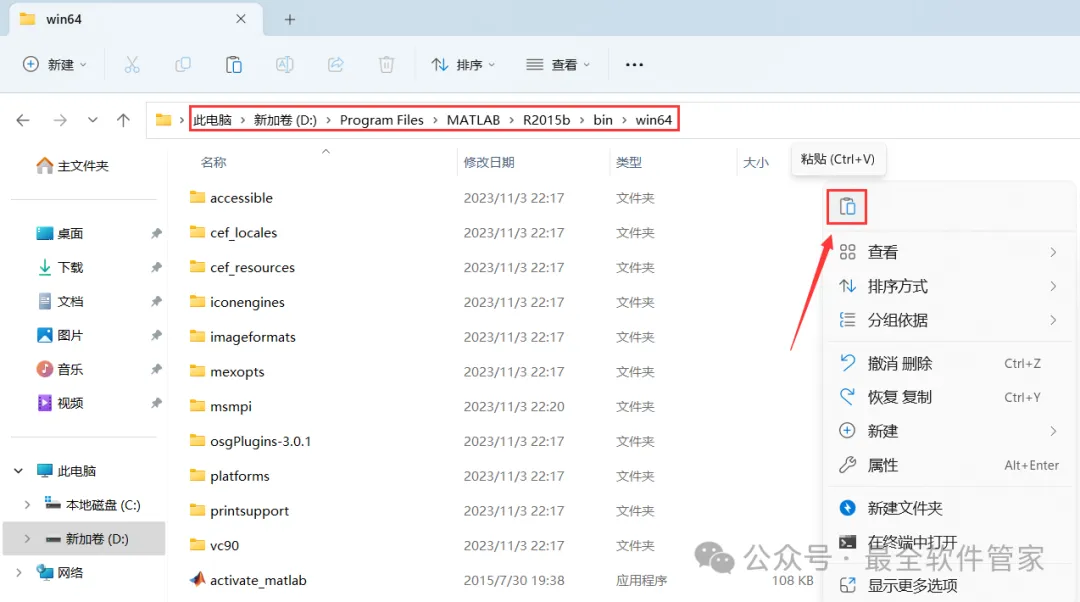Go up one folder level arrow
The height and width of the screenshot is (602, 1080).
pos(123,120)
